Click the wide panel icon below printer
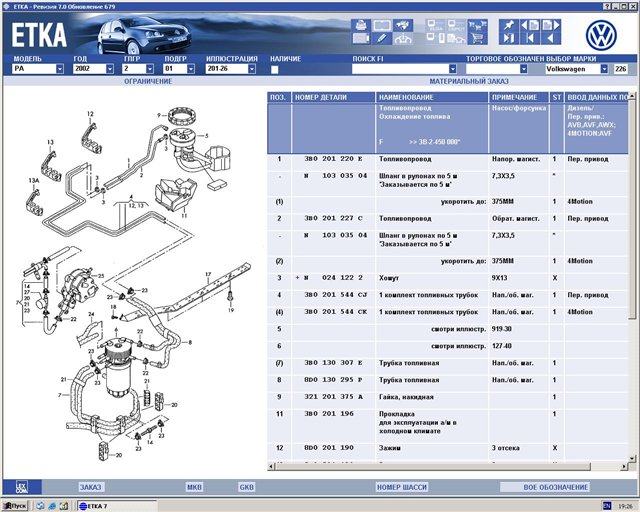Viewport: 640px width, 512px height. (361, 39)
